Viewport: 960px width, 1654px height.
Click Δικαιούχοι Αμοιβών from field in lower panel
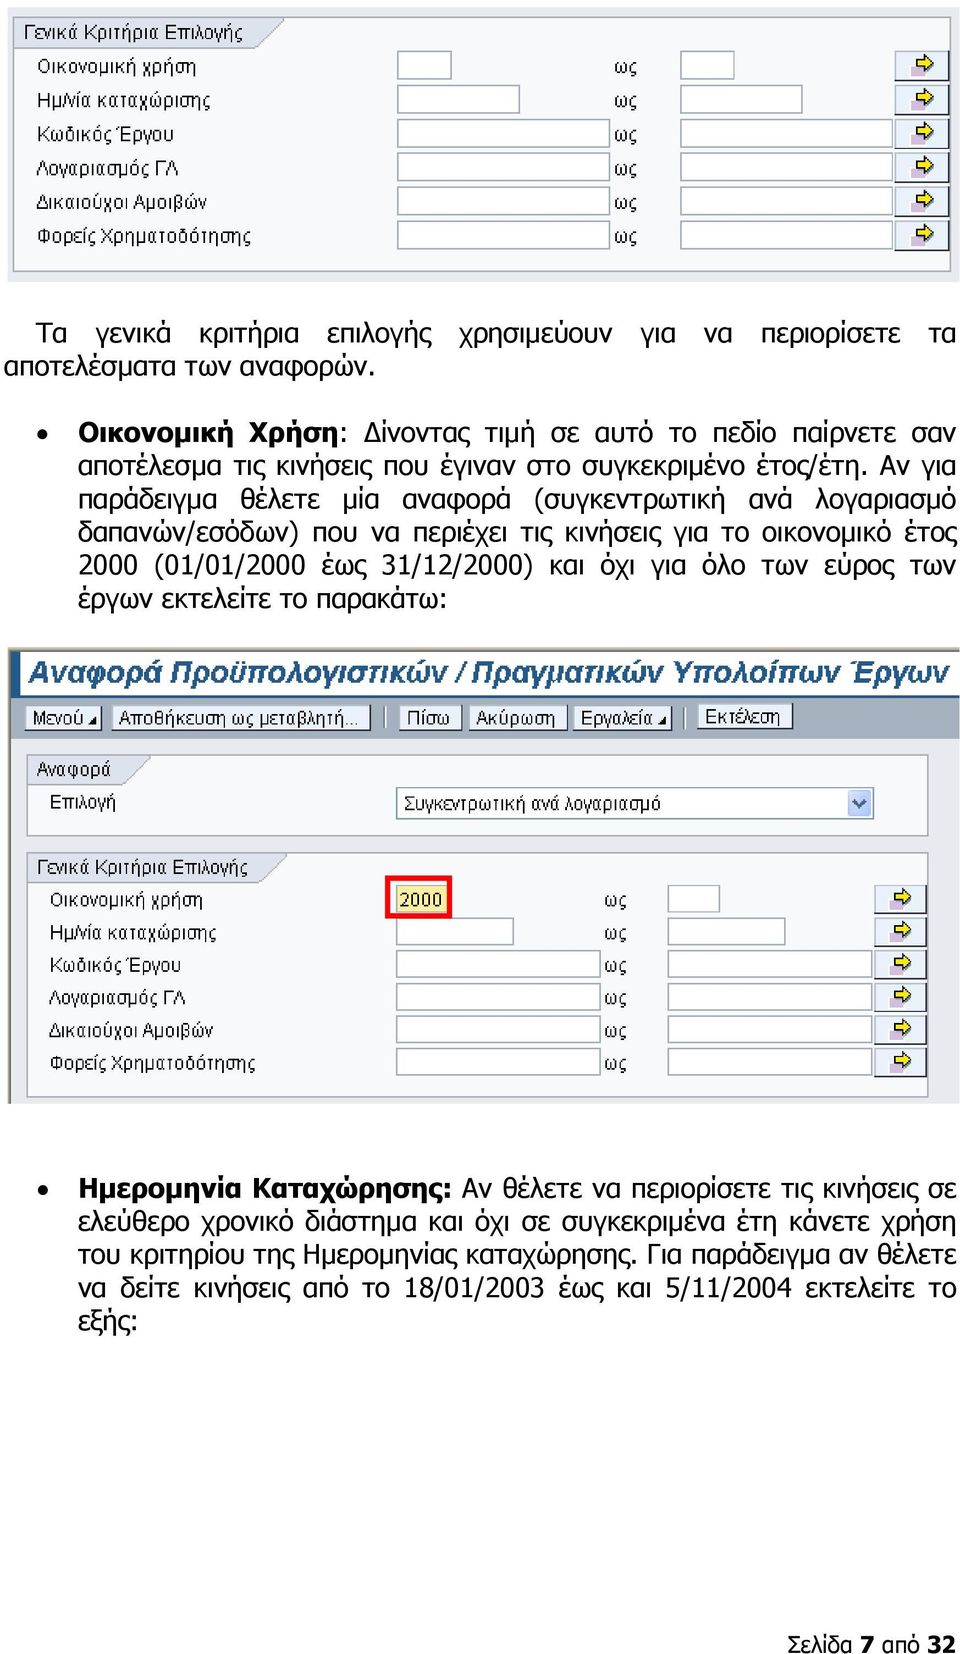497,1030
